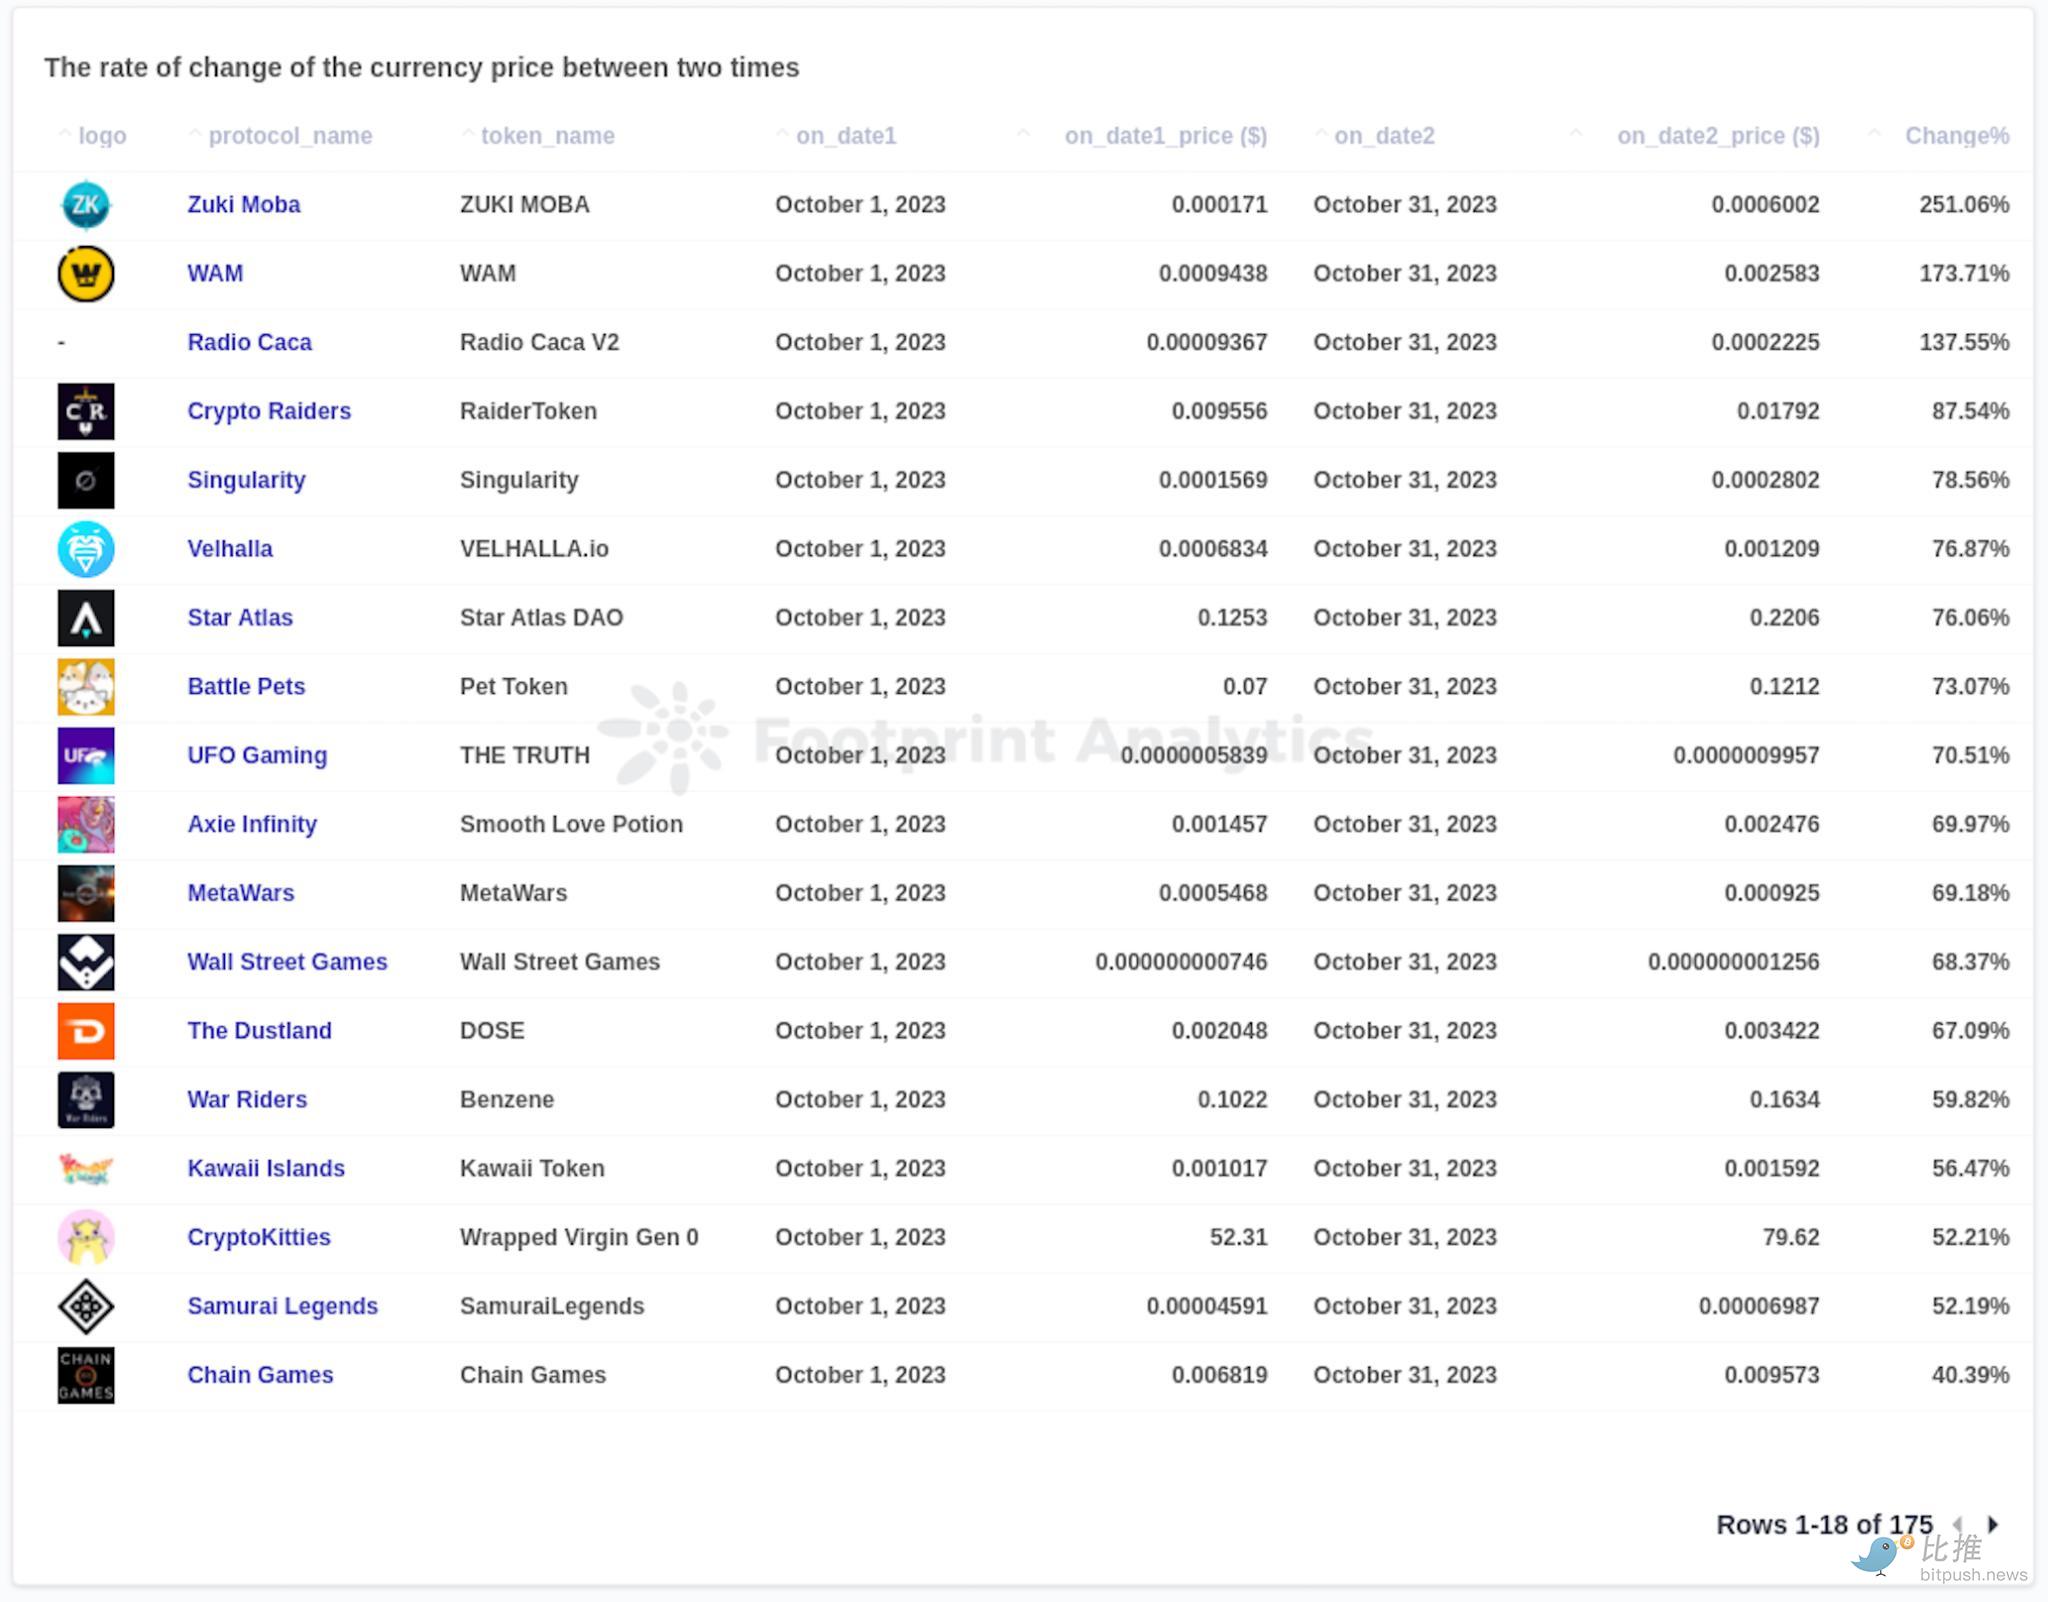Open the WAM protocol link

(215, 274)
